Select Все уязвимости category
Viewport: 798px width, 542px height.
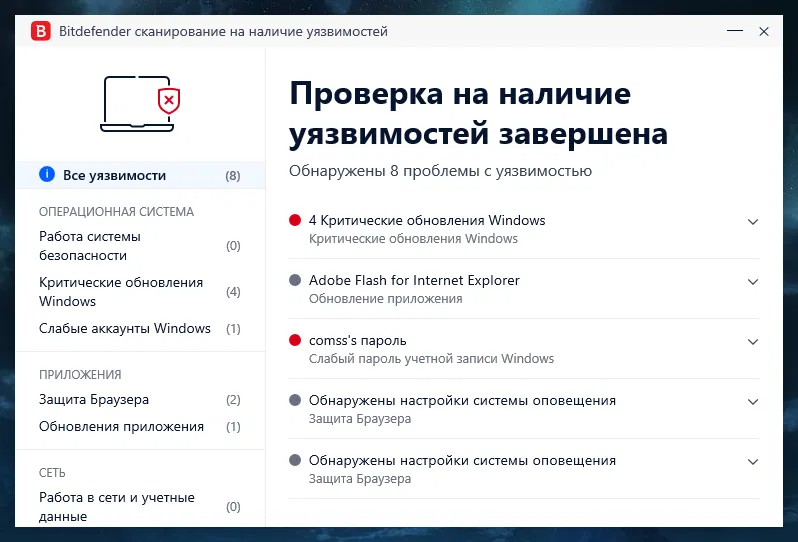tap(140, 175)
